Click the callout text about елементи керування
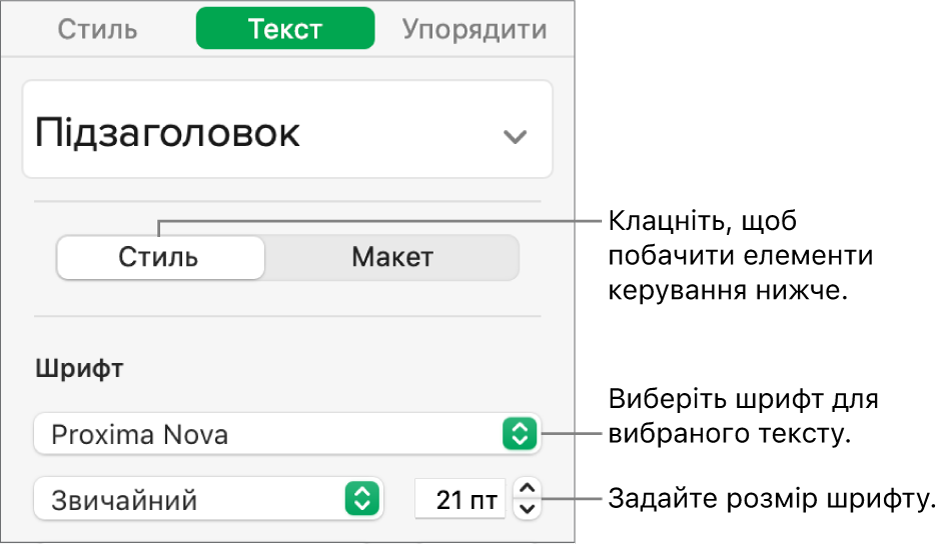 740,255
